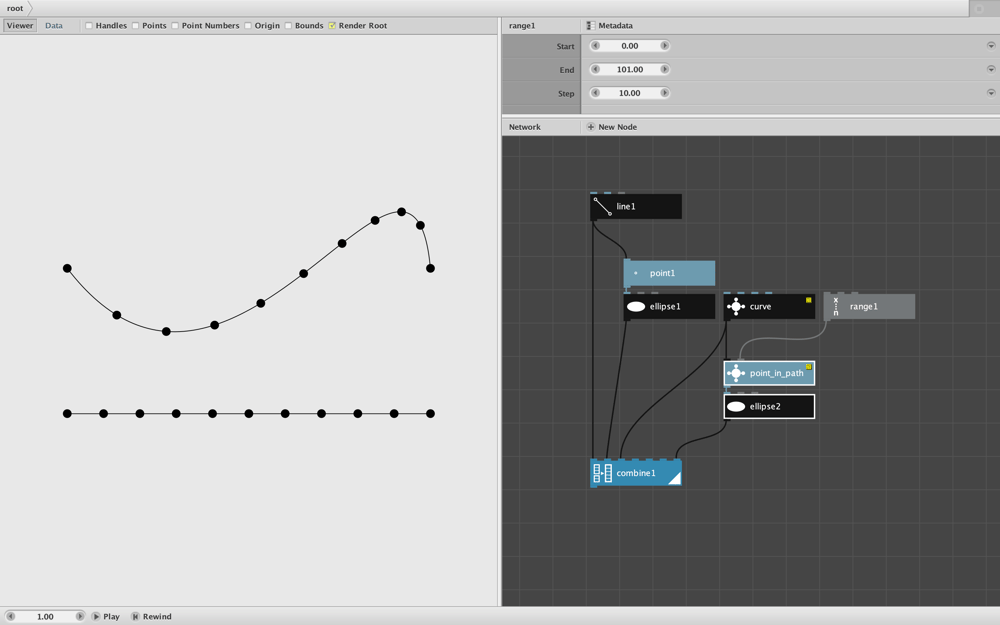Image resolution: width=1000 pixels, height=625 pixels.
Task: Decrease the Start value
Action: click(596, 46)
